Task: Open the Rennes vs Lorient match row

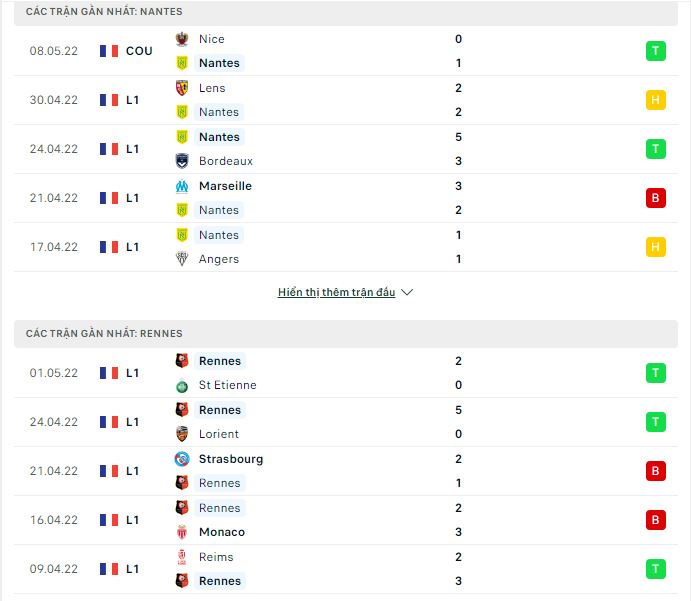Action: point(346,422)
